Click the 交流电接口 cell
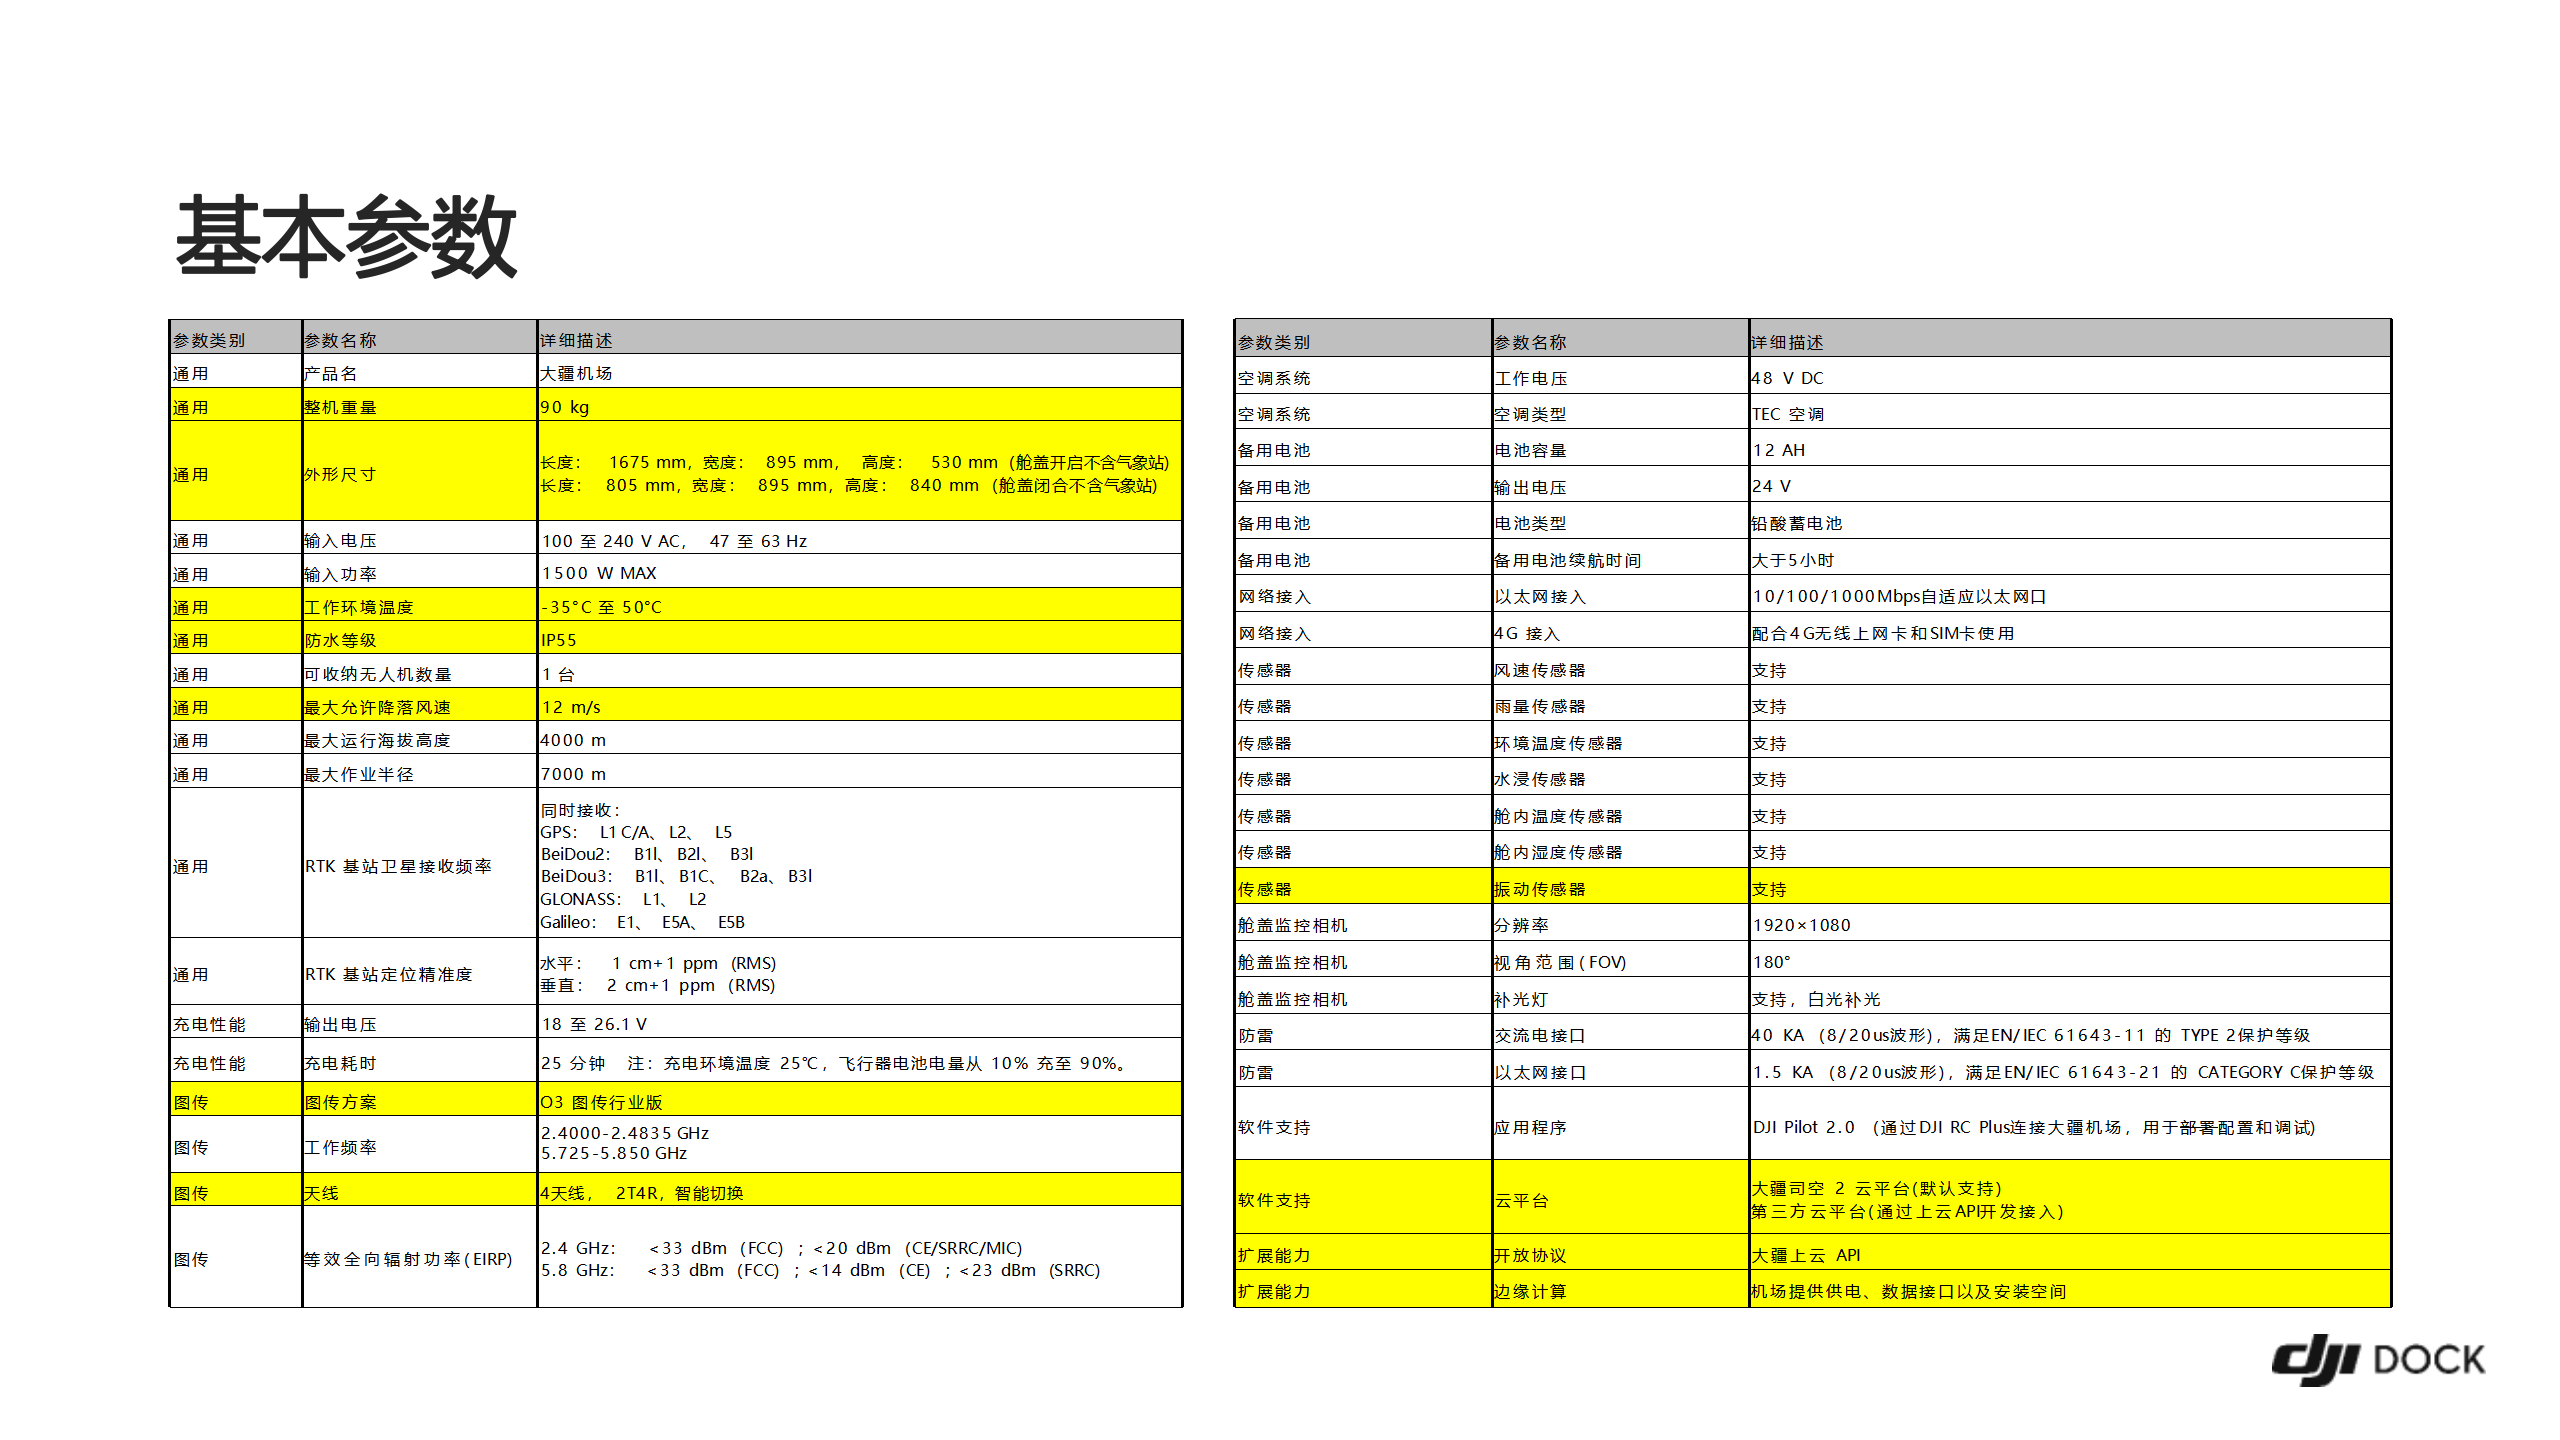 point(1620,1033)
